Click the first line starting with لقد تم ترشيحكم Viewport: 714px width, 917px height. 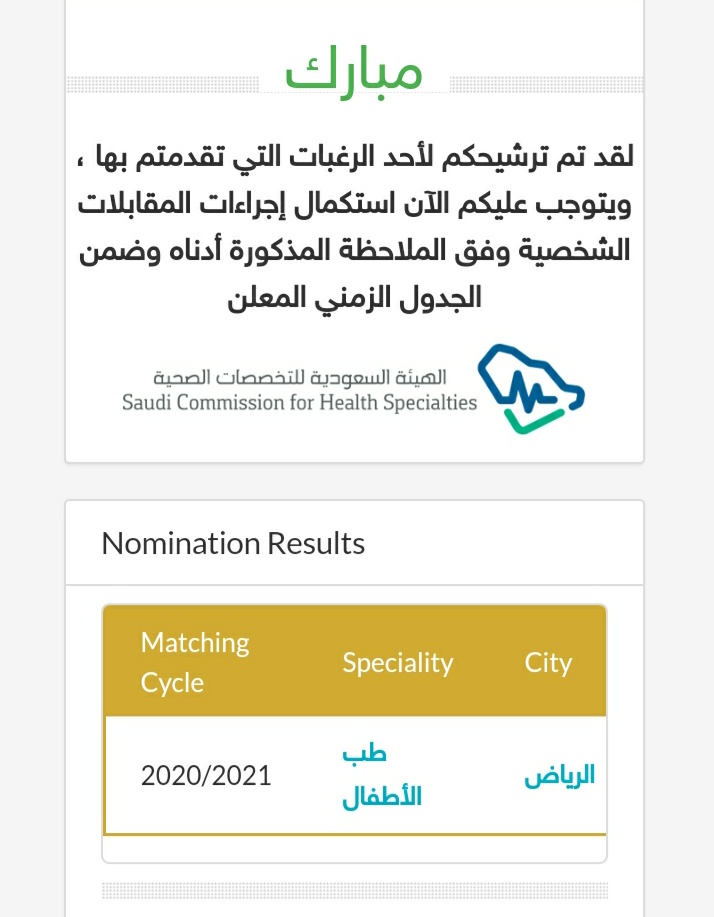tap(355, 157)
